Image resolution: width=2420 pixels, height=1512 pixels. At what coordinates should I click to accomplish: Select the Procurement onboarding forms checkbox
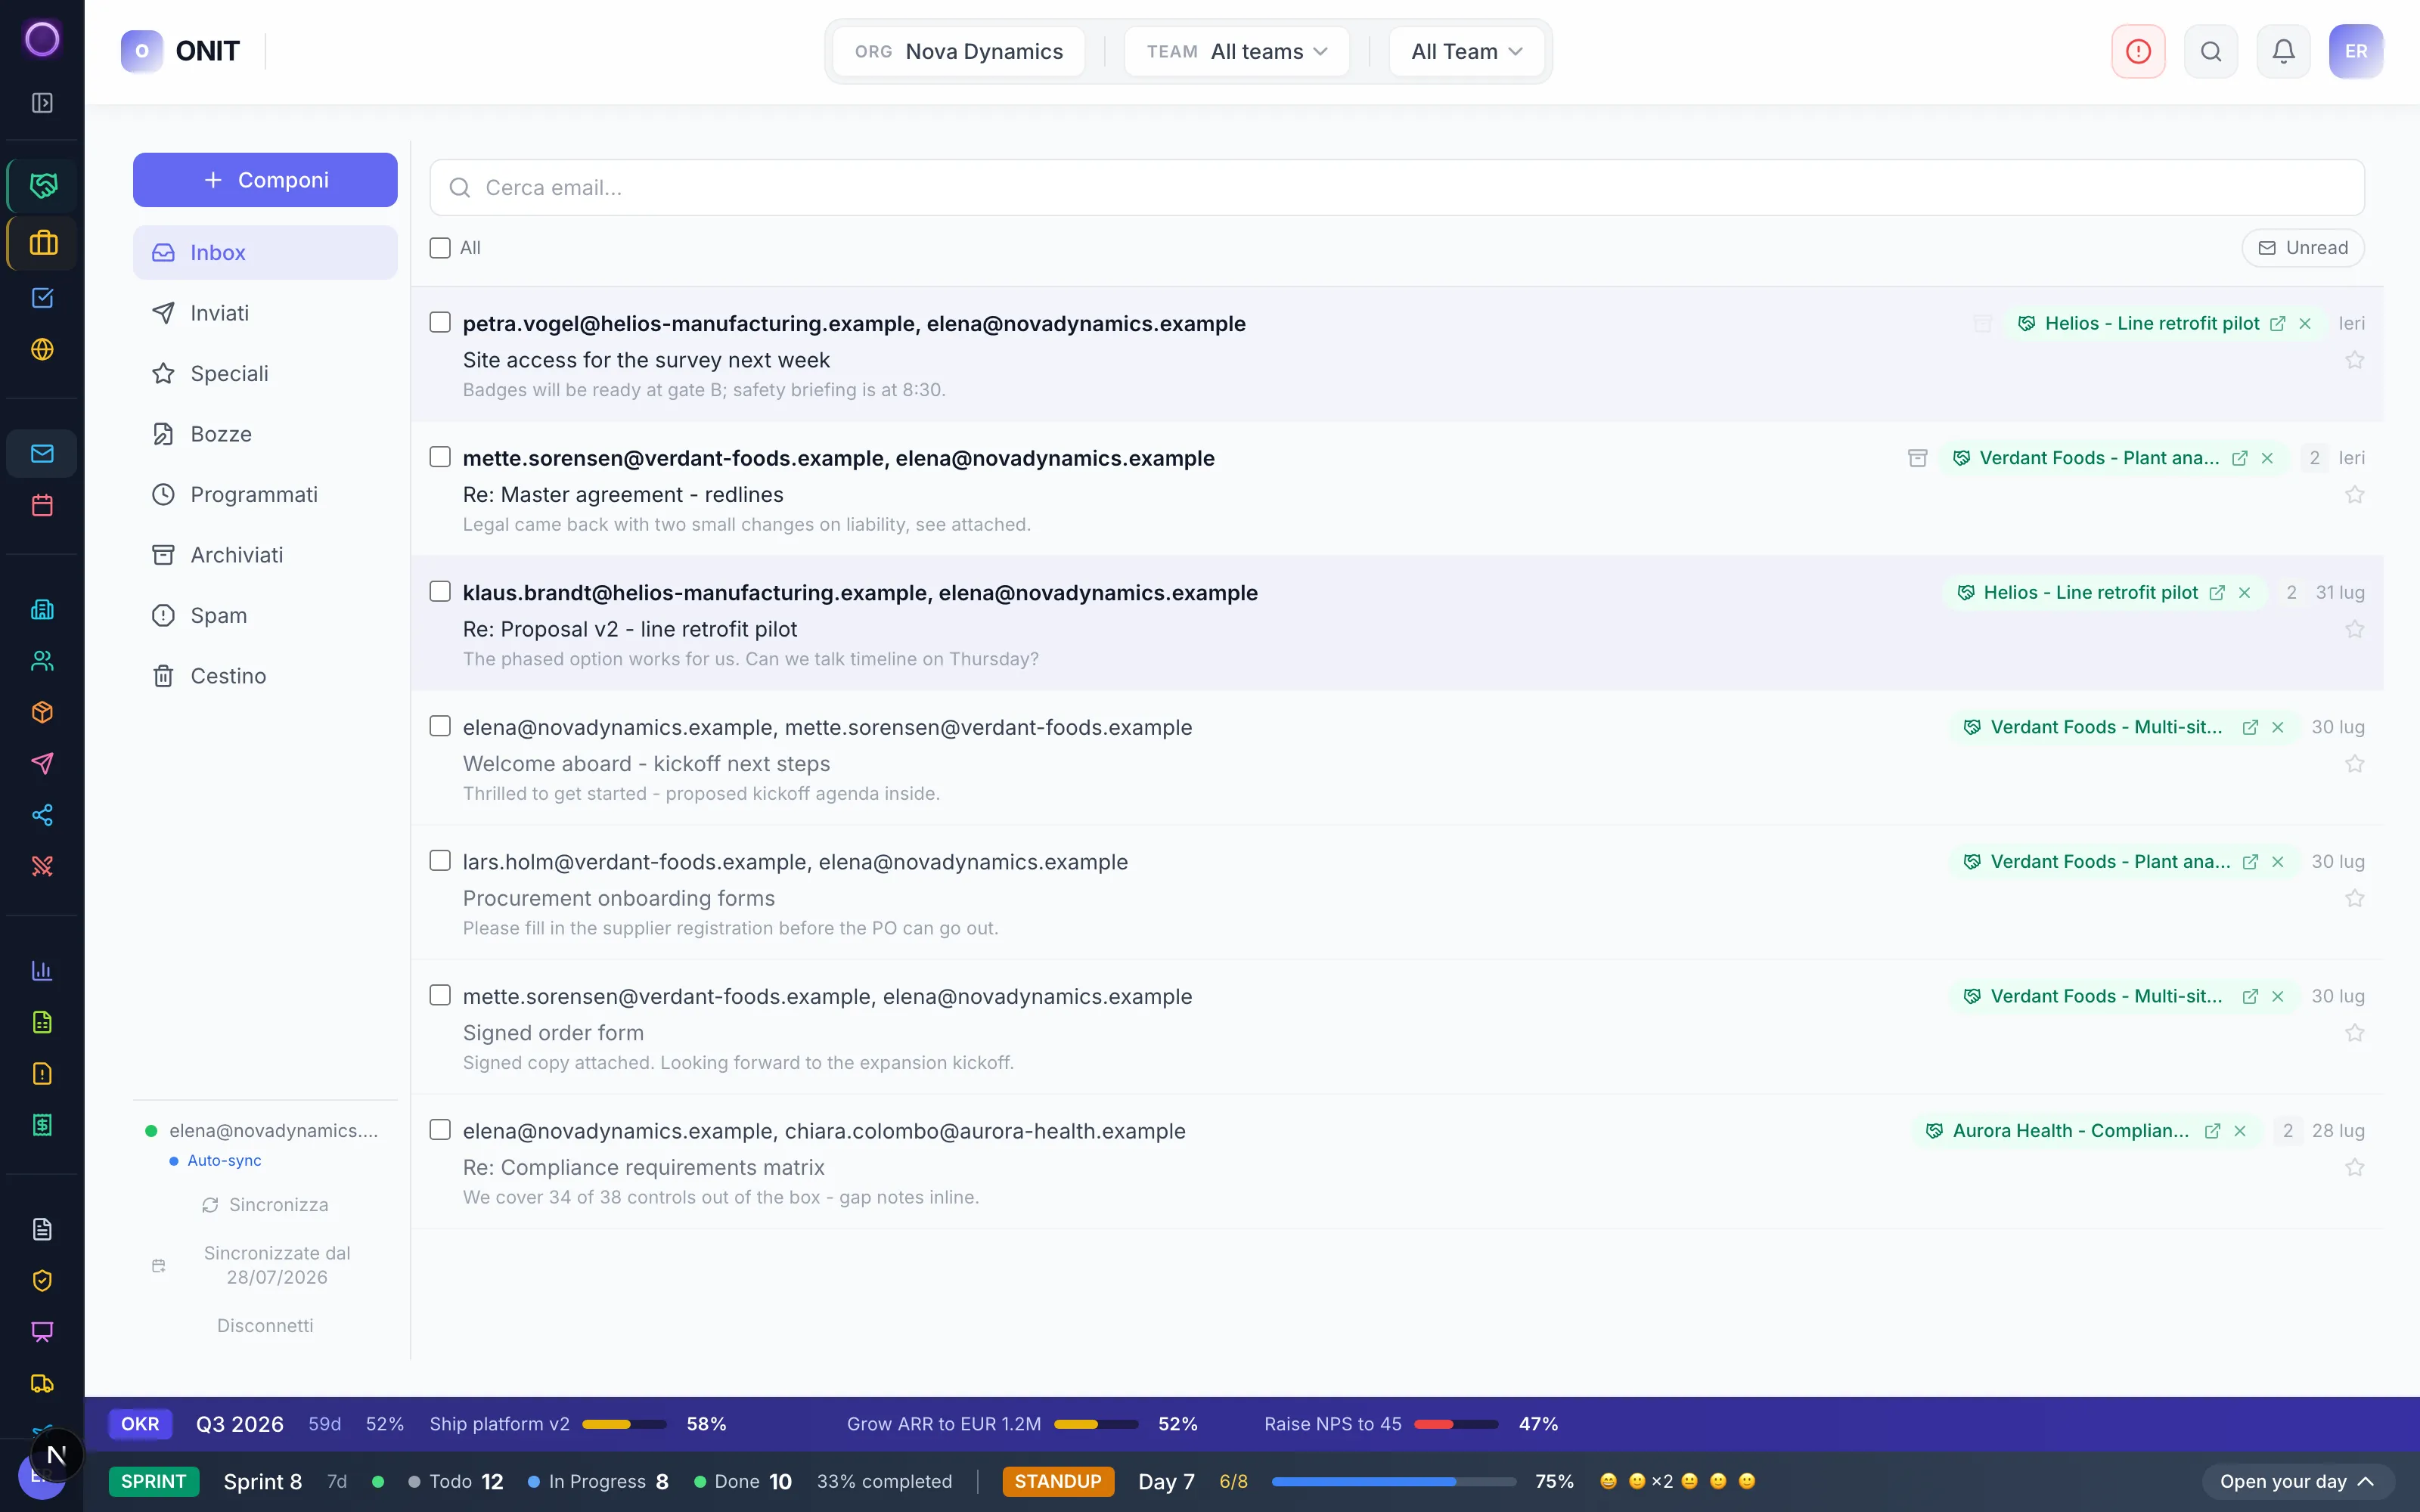(440, 860)
